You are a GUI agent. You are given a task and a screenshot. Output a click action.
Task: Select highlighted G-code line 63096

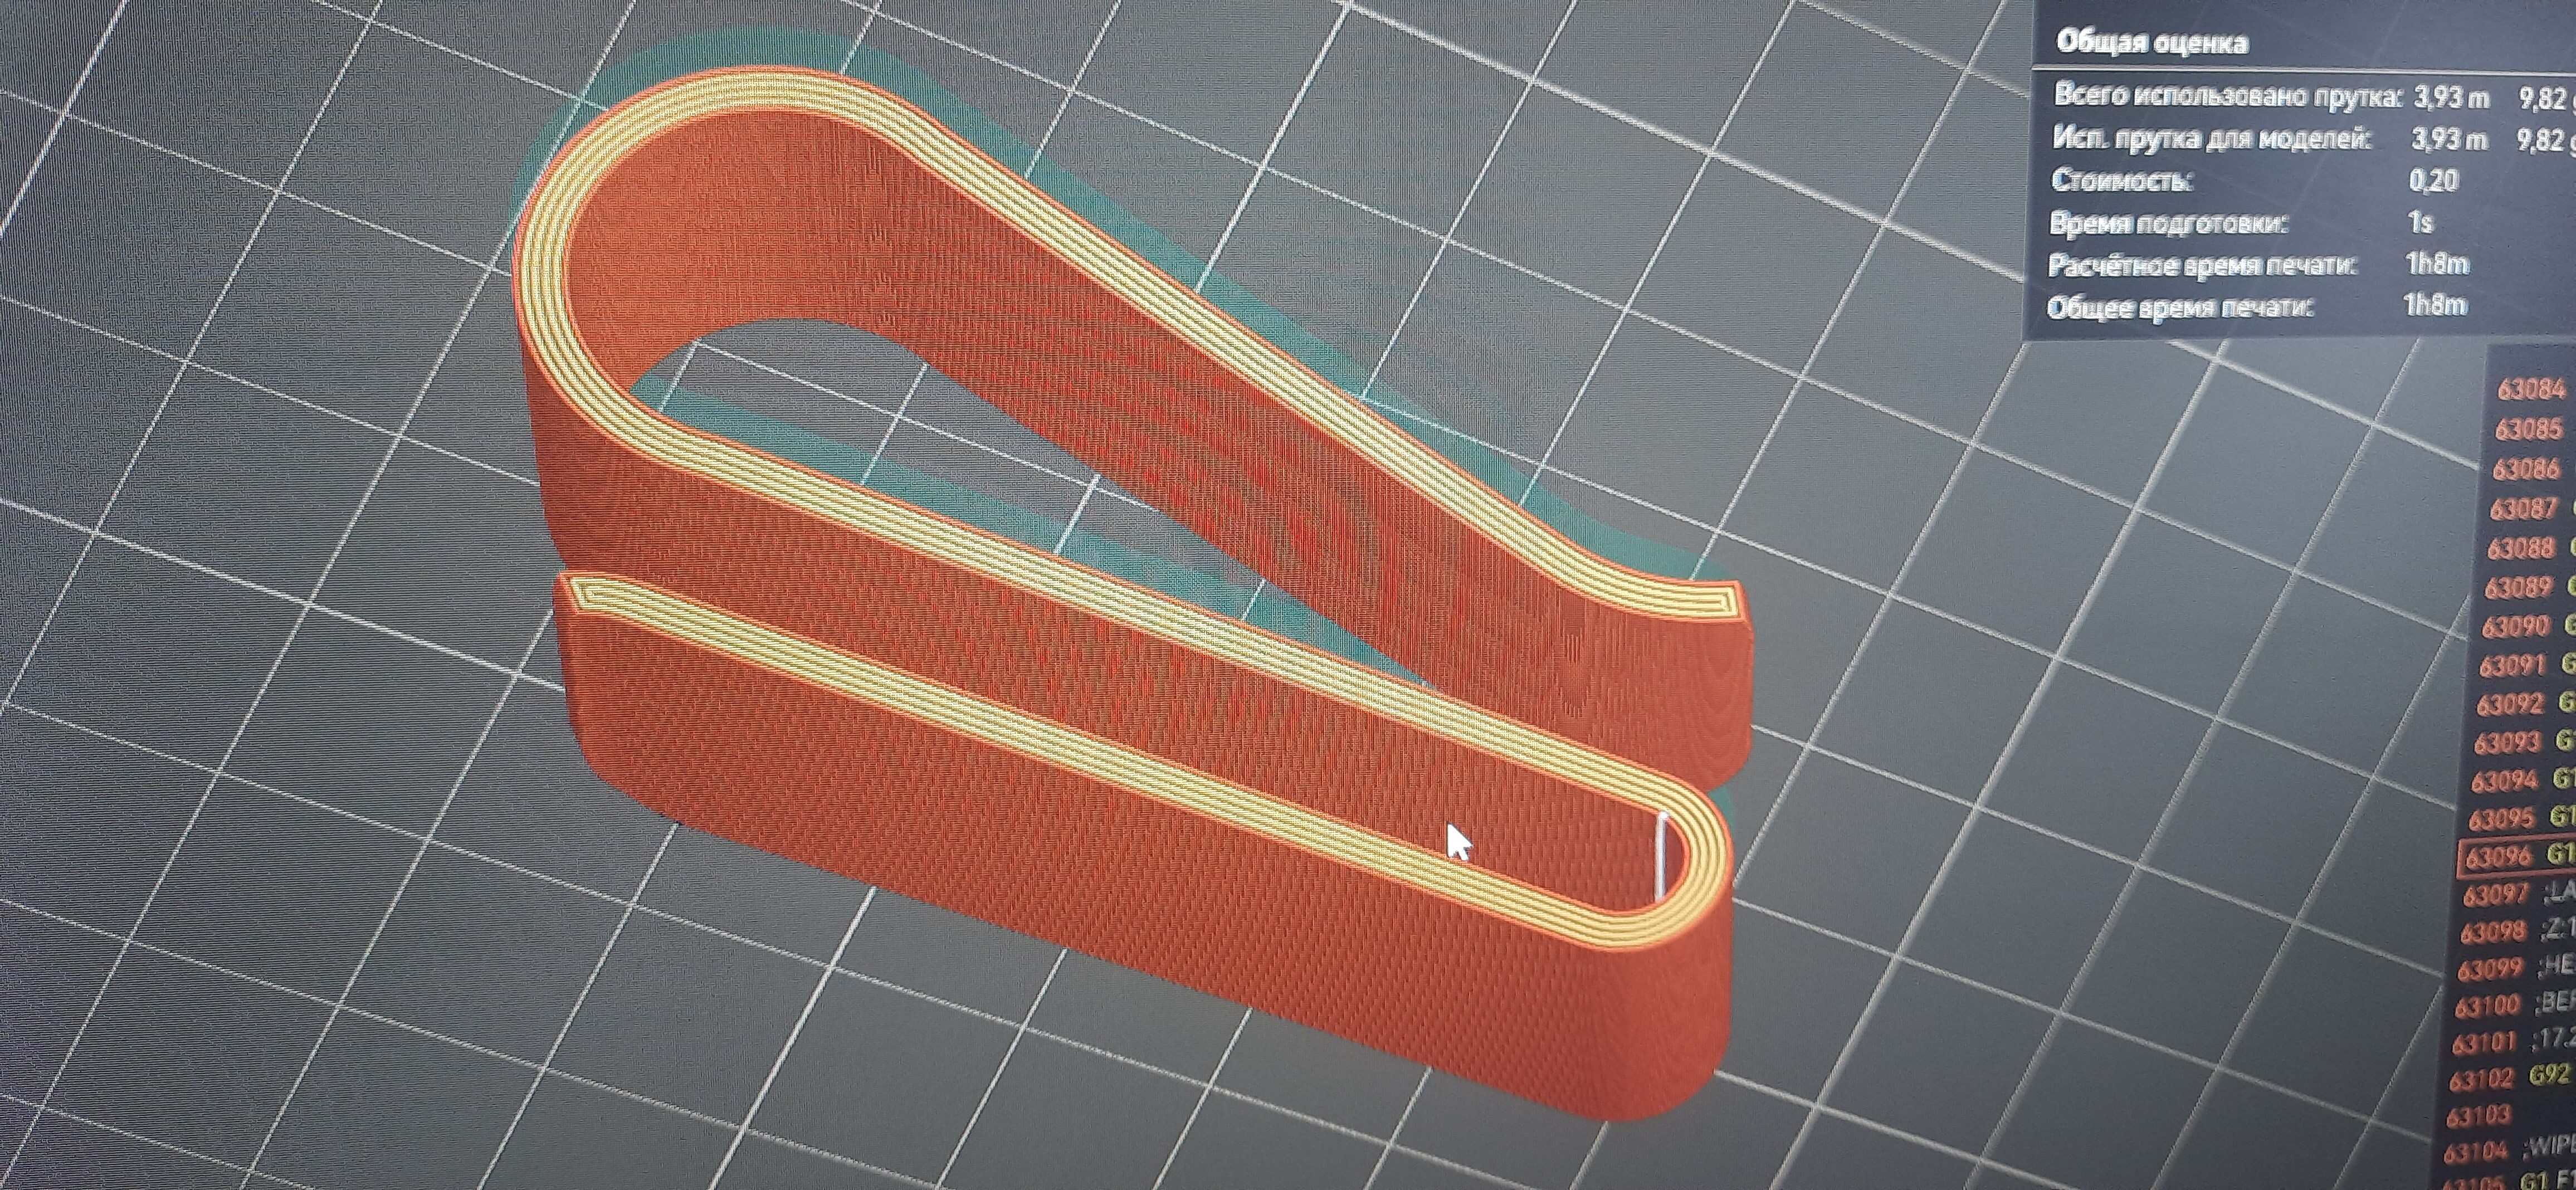point(2509,857)
